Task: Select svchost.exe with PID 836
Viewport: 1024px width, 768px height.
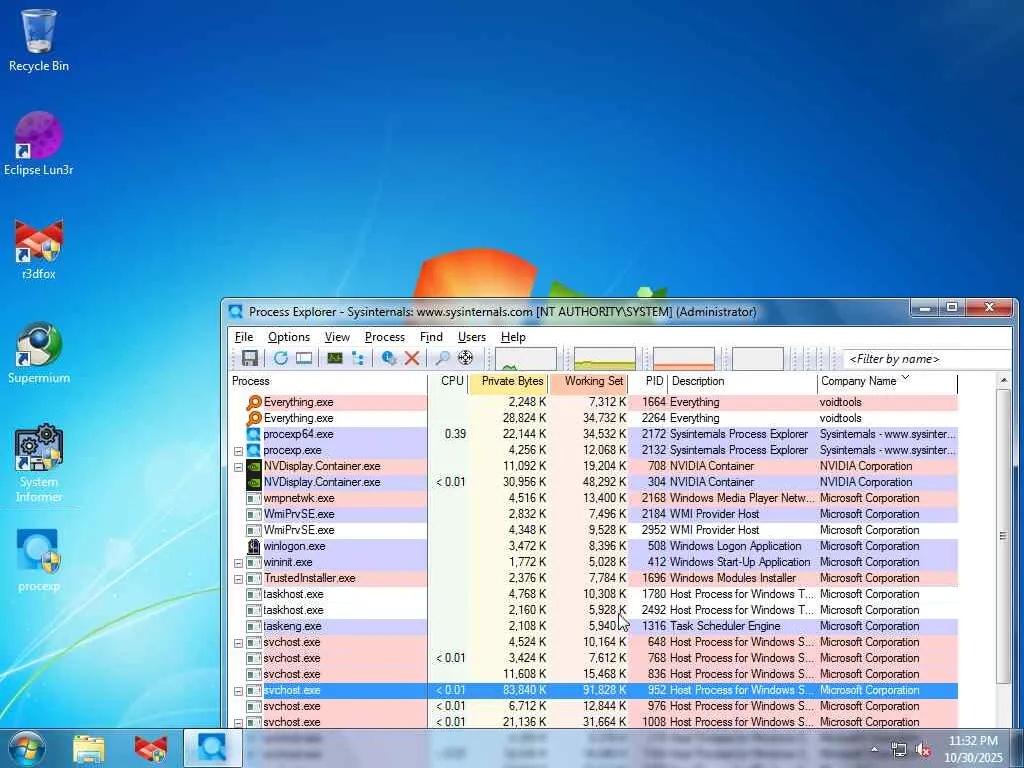Action: (594, 674)
